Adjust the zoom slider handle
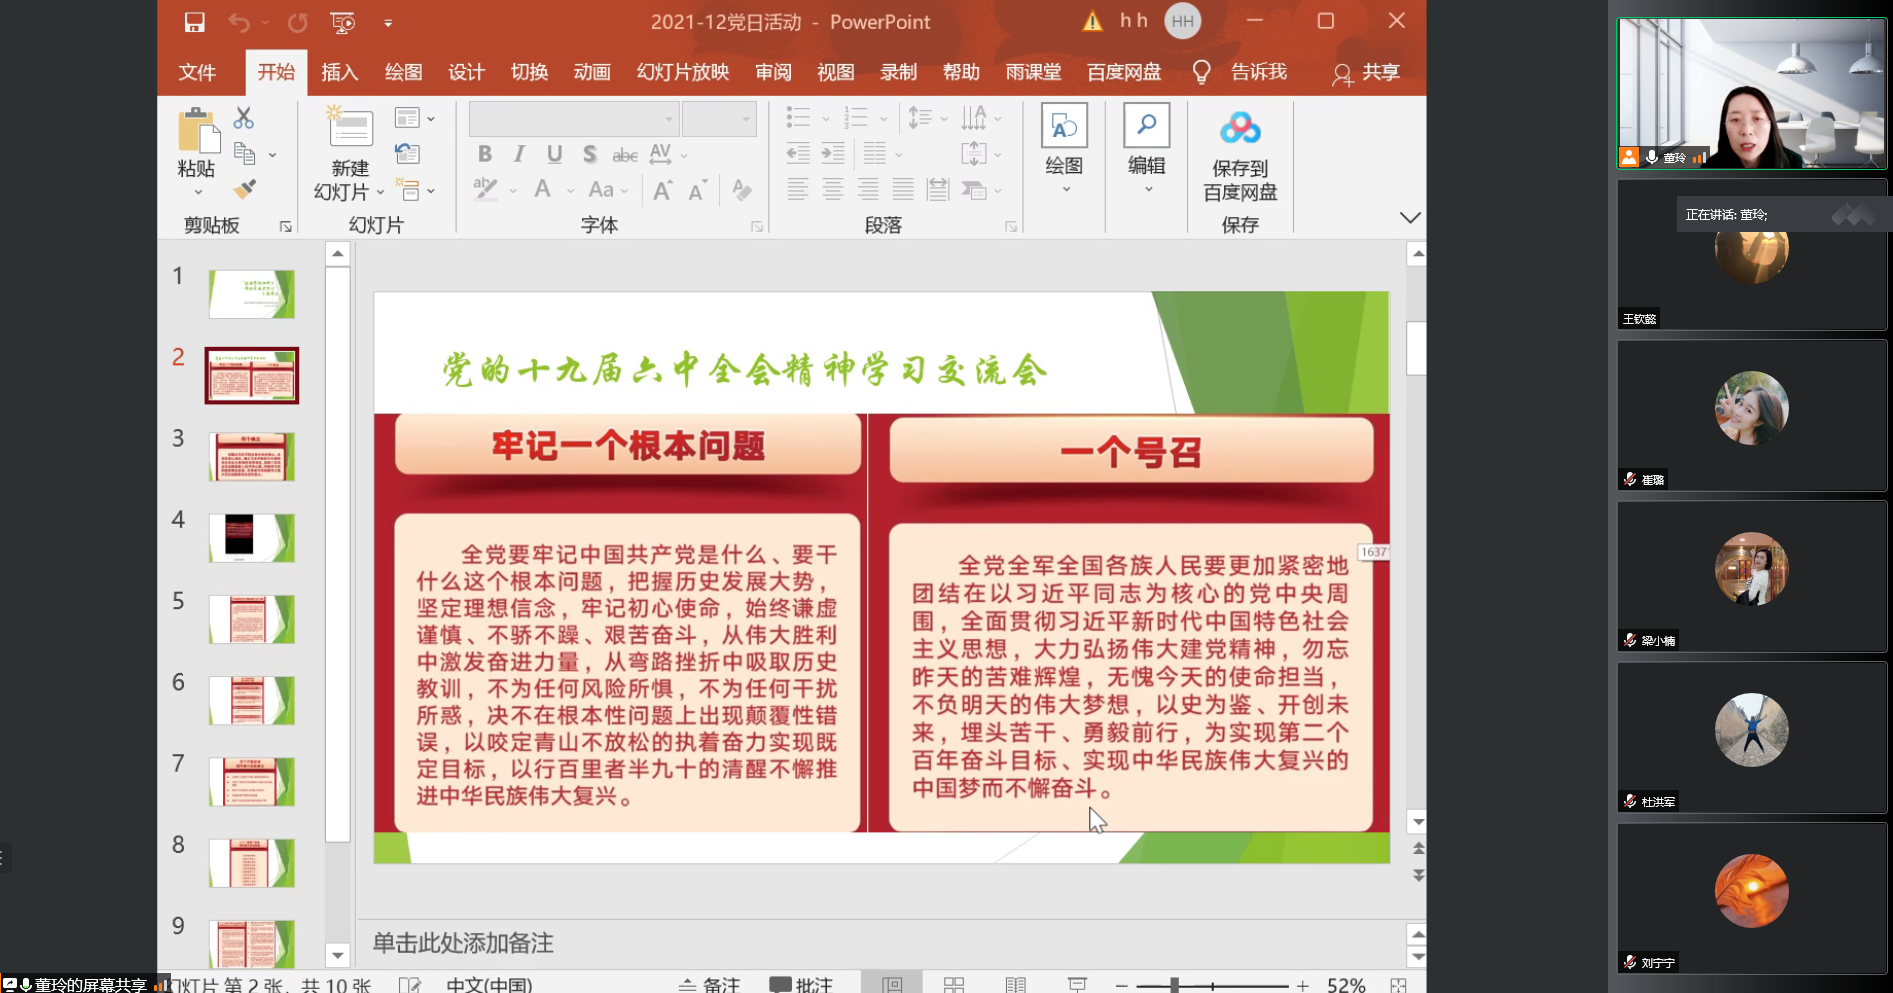 tap(1174, 985)
